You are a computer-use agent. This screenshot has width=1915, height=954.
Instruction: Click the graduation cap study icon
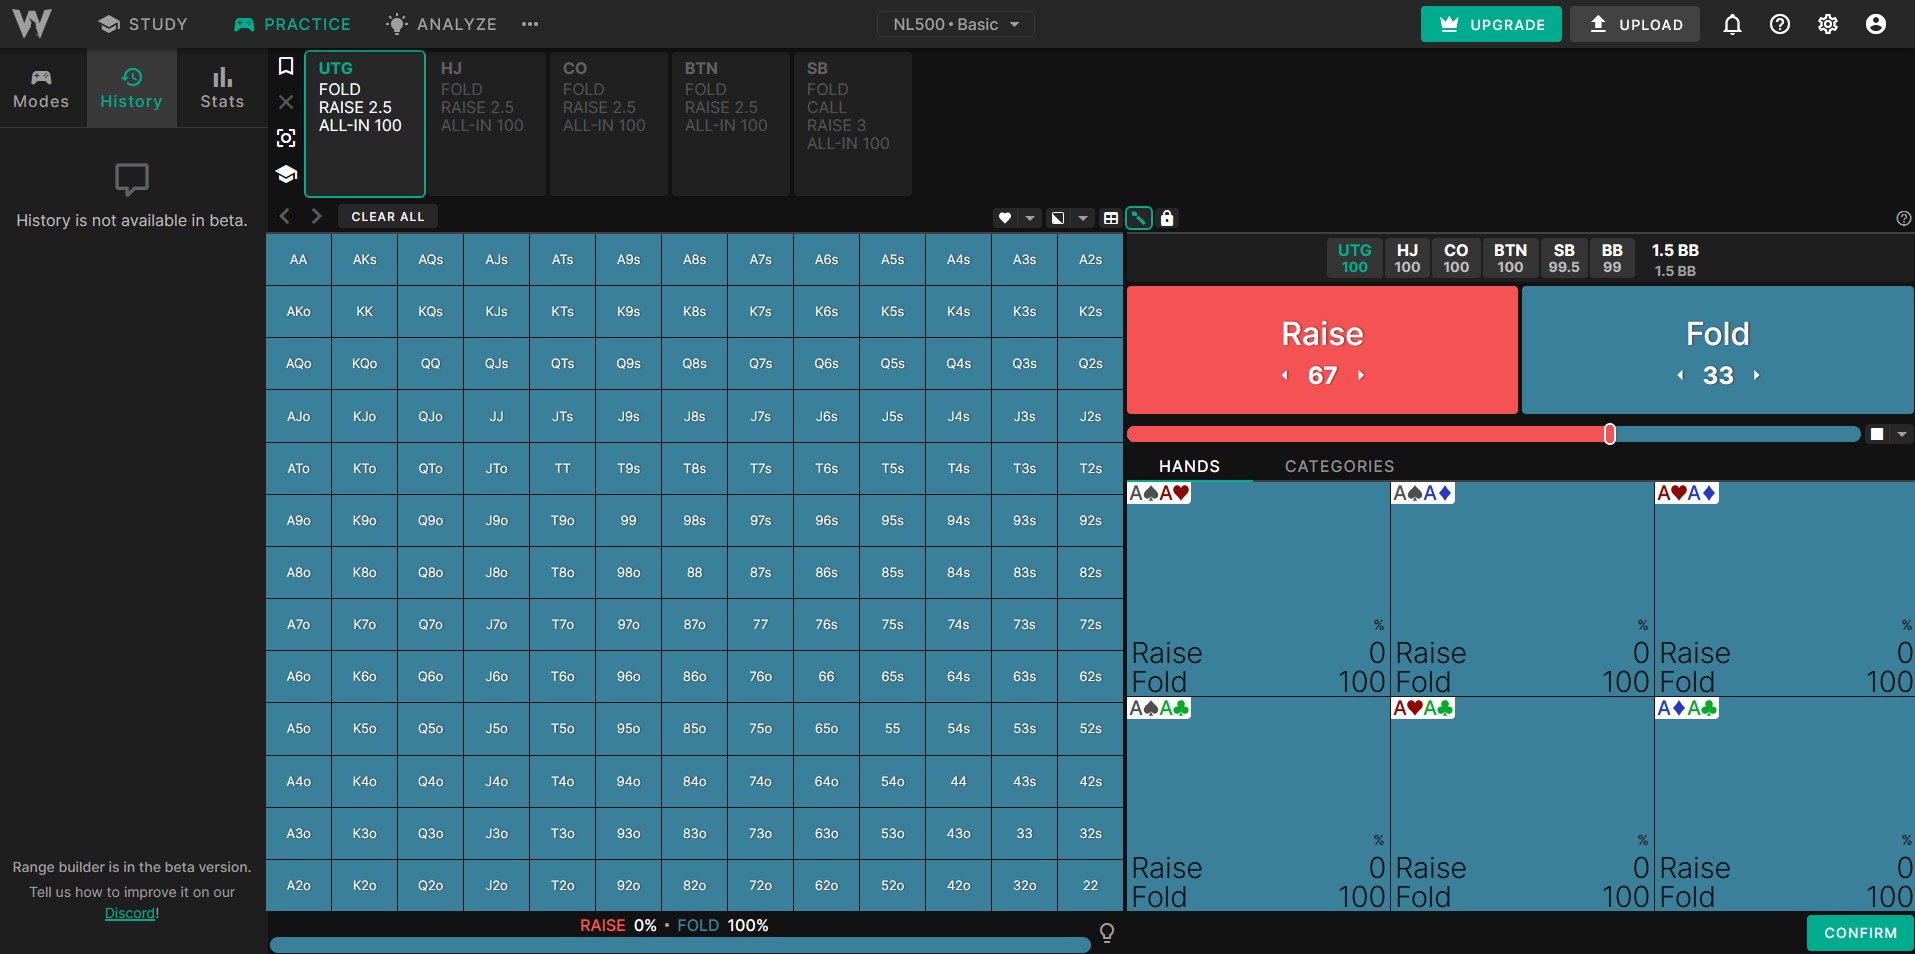point(286,174)
